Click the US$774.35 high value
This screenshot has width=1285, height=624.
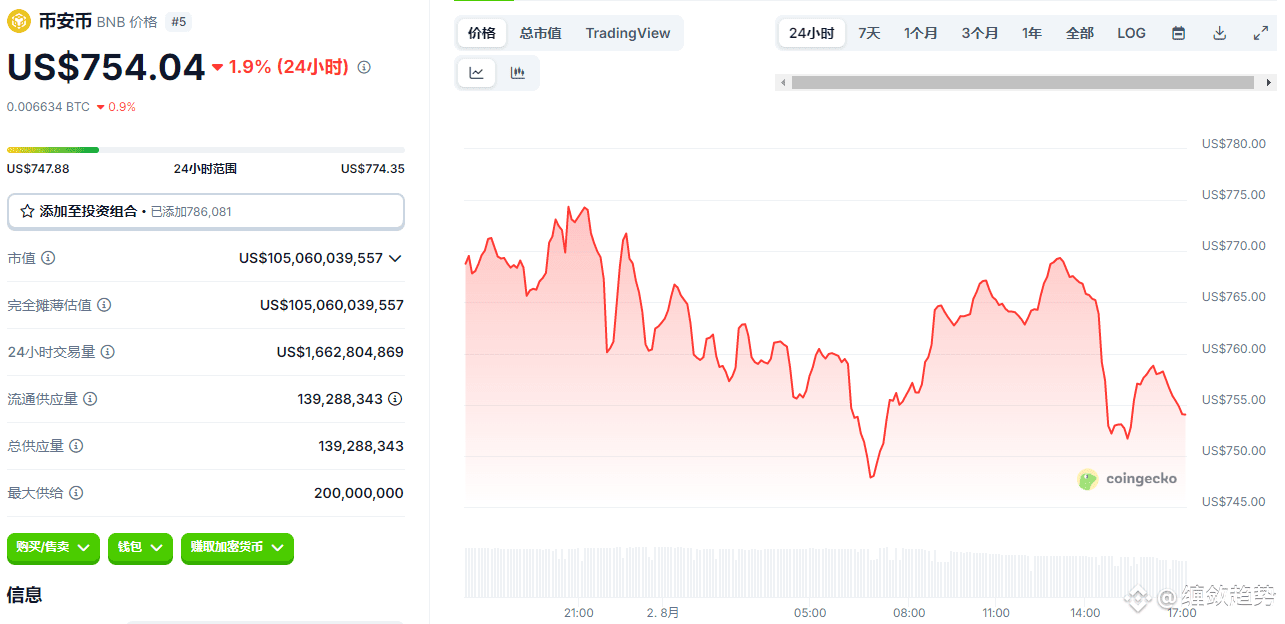373,169
